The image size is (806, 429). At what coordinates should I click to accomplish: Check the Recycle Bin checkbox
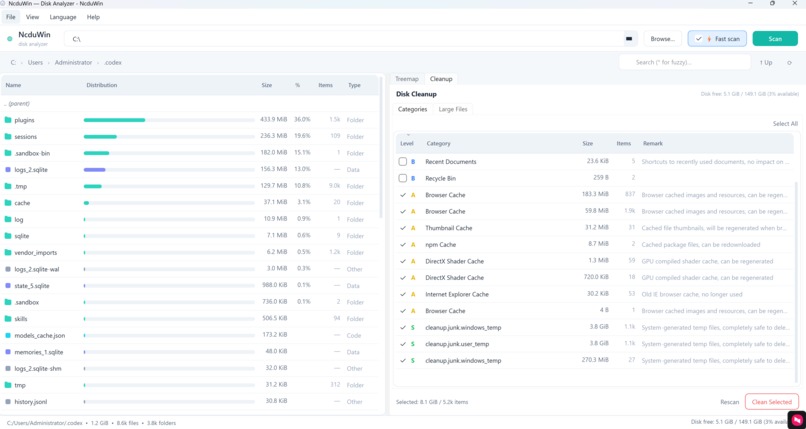point(403,178)
